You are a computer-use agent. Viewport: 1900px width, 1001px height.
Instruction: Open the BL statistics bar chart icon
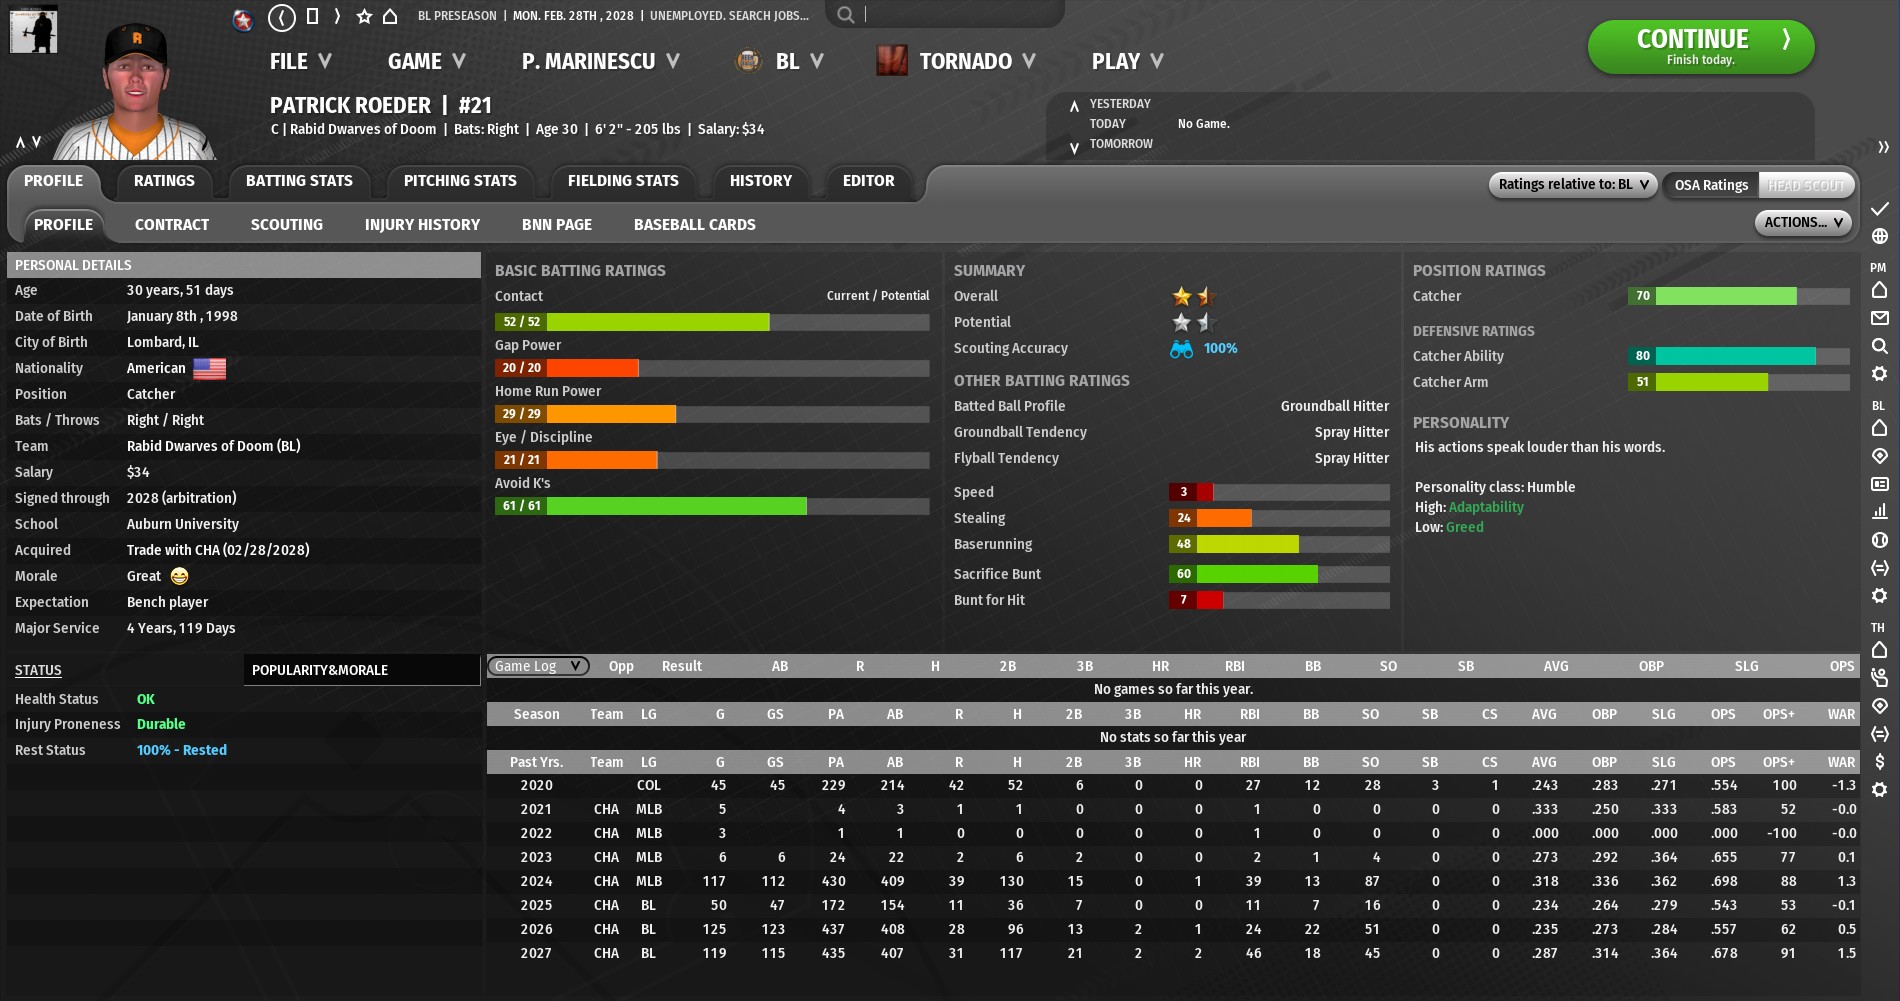point(1880,512)
